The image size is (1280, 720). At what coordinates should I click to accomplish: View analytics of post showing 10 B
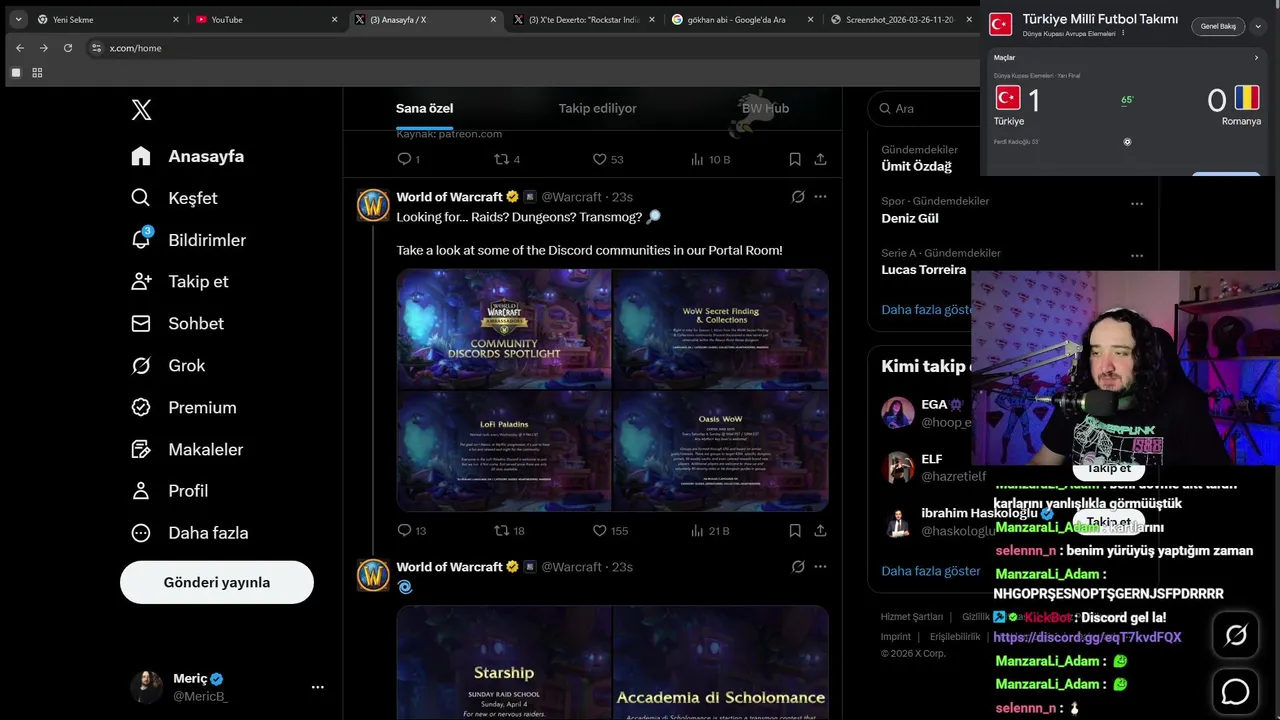pos(711,159)
